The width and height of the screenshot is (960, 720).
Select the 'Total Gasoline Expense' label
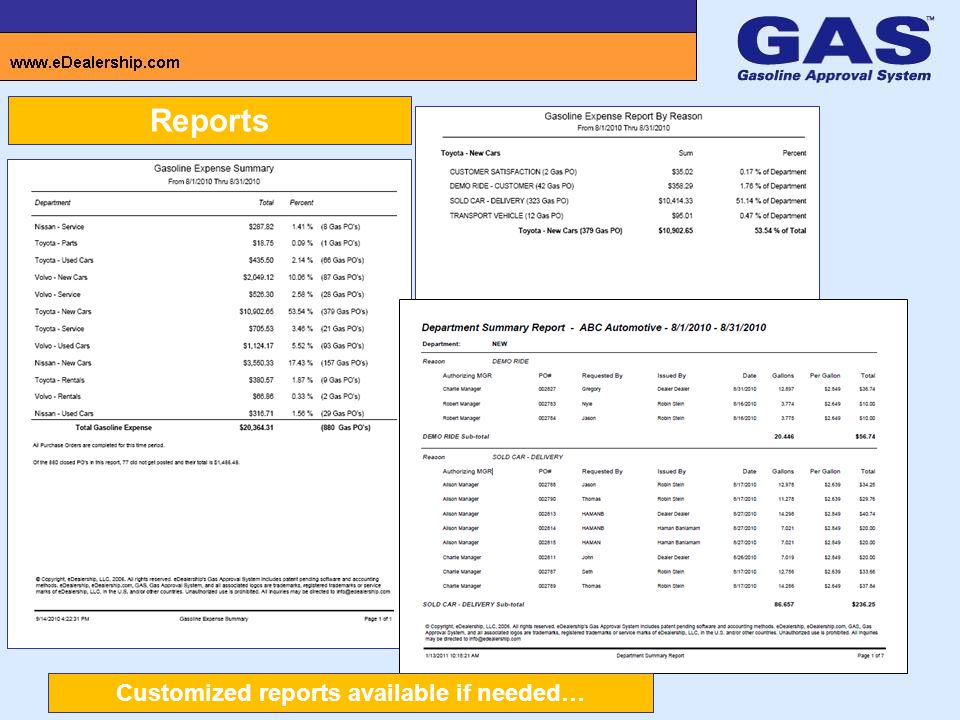click(113, 427)
